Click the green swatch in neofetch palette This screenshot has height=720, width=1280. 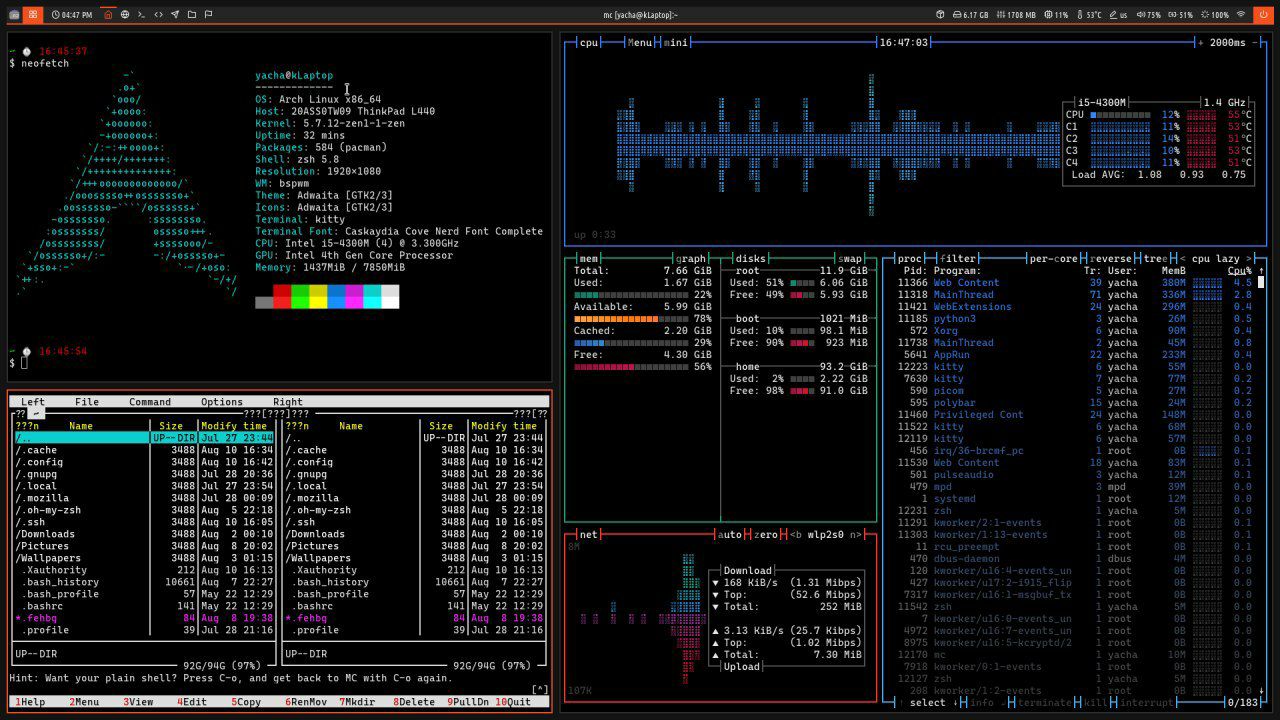point(300,296)
